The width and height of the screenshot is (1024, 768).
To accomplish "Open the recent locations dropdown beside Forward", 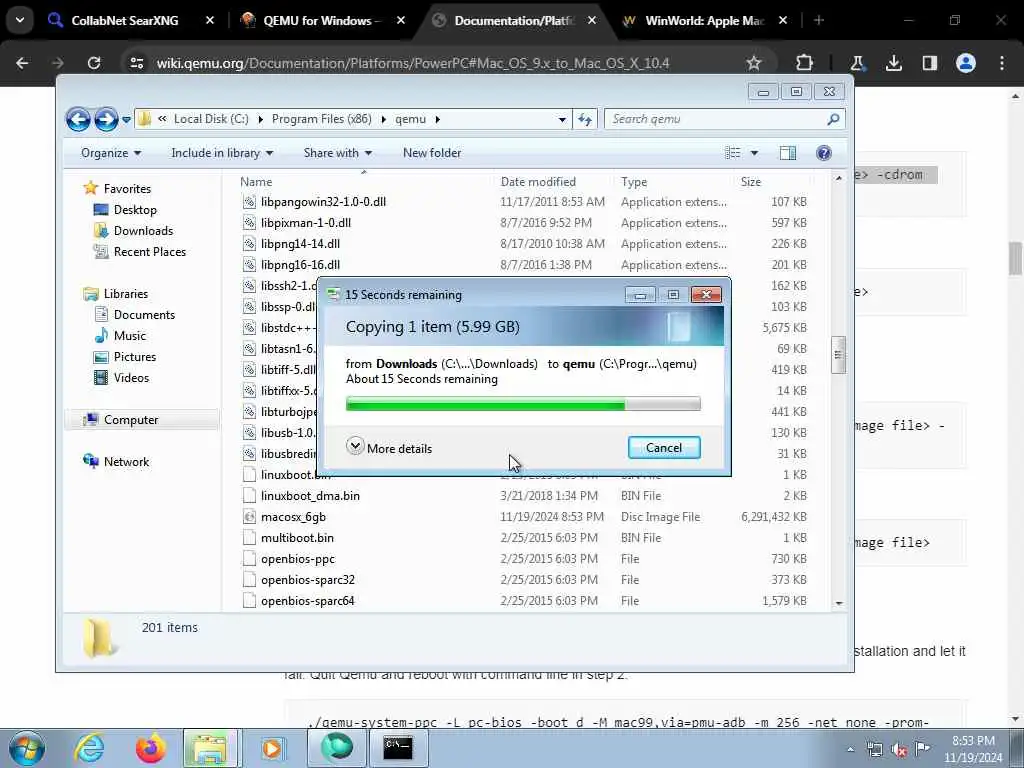I will point(126,120).
